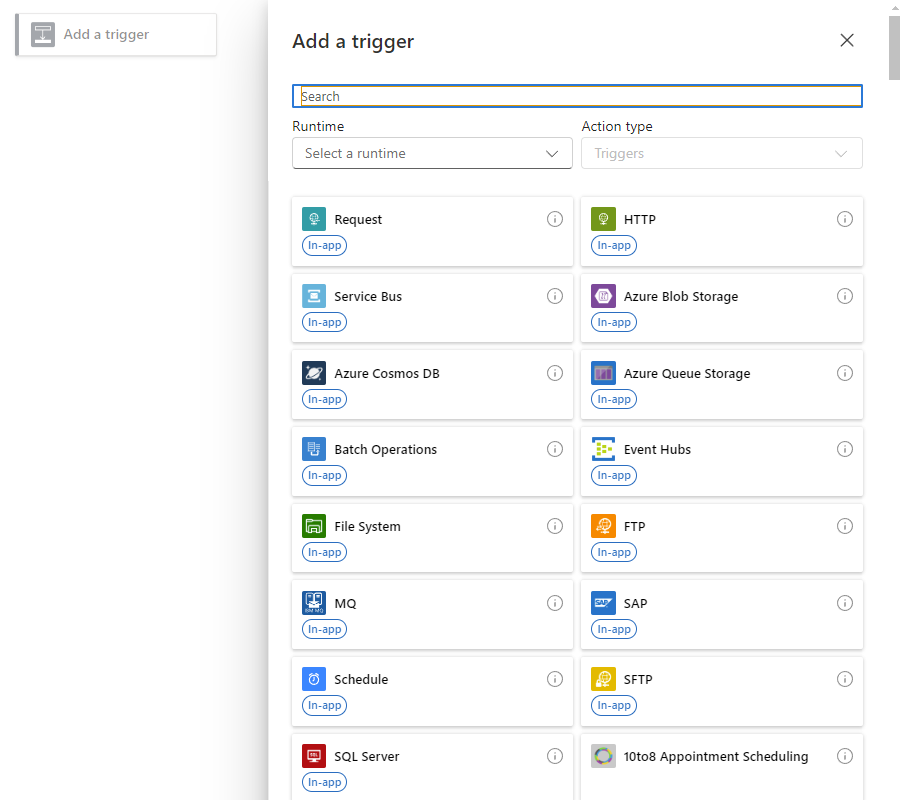Click the HTTP trigger icon
900x800 pixels.
point(603,219)
